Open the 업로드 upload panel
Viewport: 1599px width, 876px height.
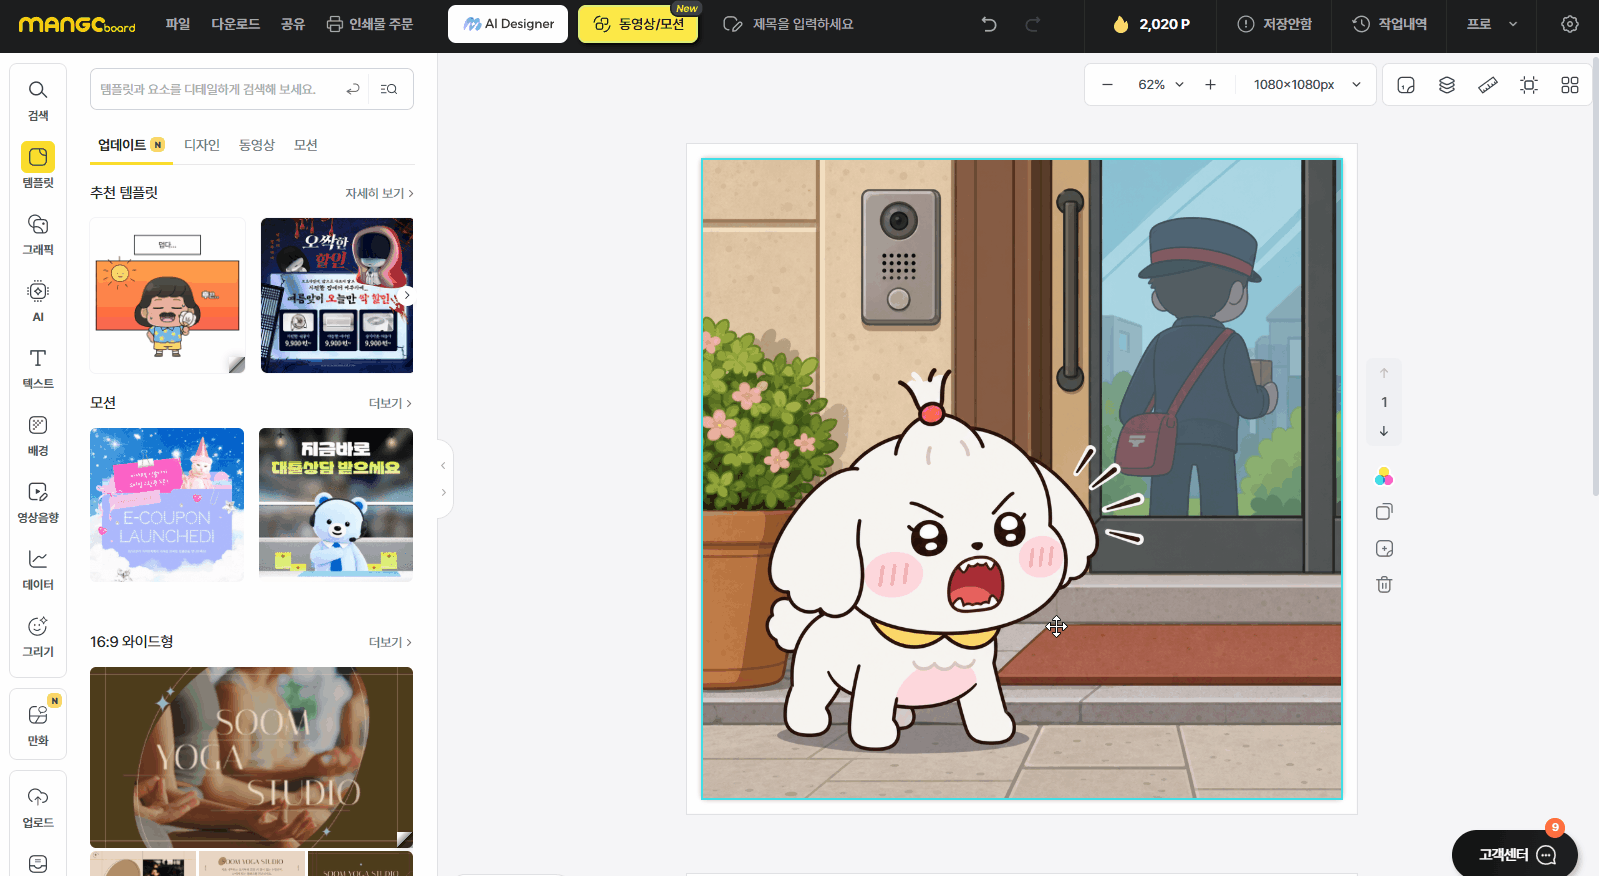click(38, 807)
